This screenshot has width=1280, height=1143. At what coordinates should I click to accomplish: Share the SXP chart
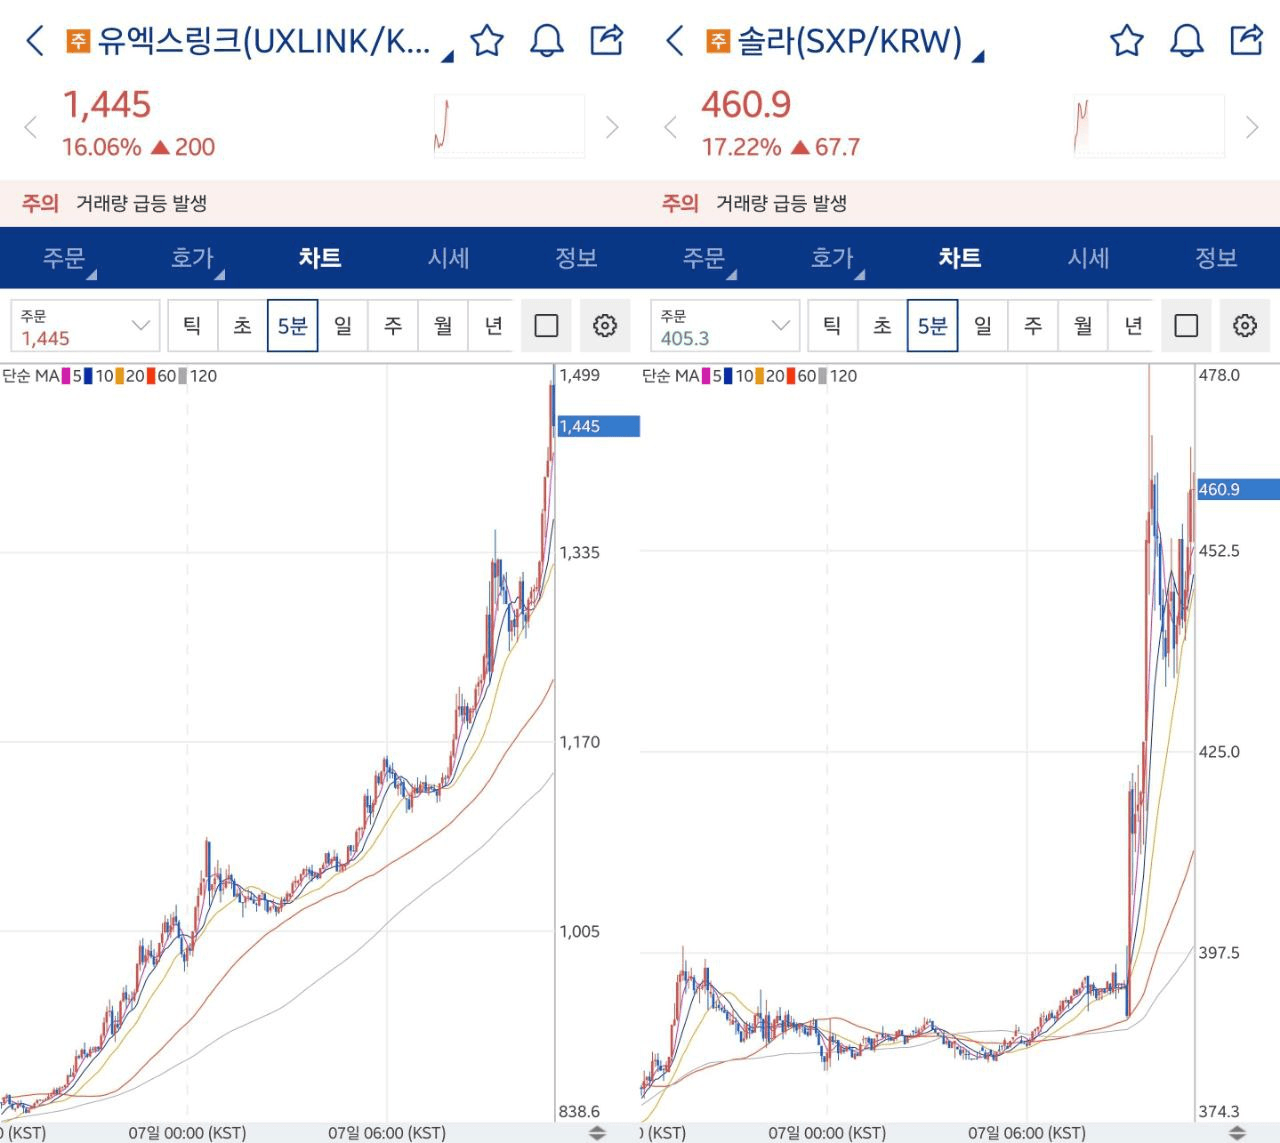coord(1247,40)
